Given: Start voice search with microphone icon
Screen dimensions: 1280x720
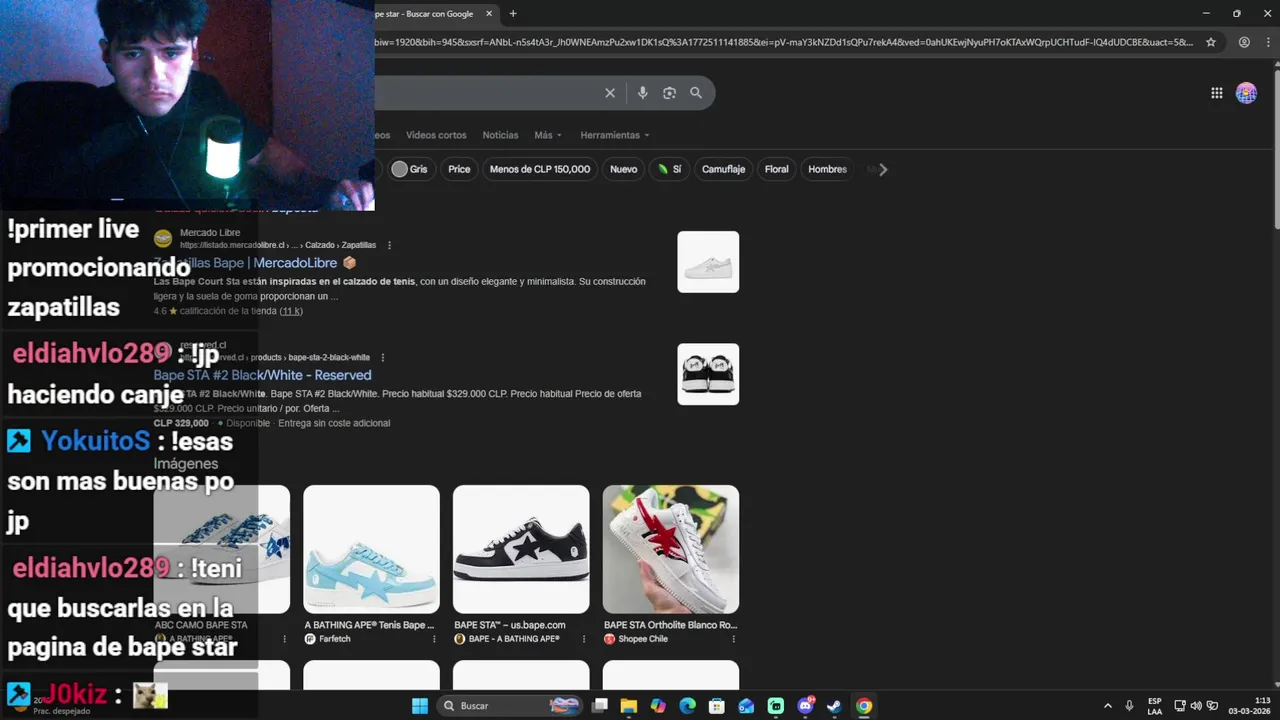Looking at the screenshot, I should [x=642, y=93].
